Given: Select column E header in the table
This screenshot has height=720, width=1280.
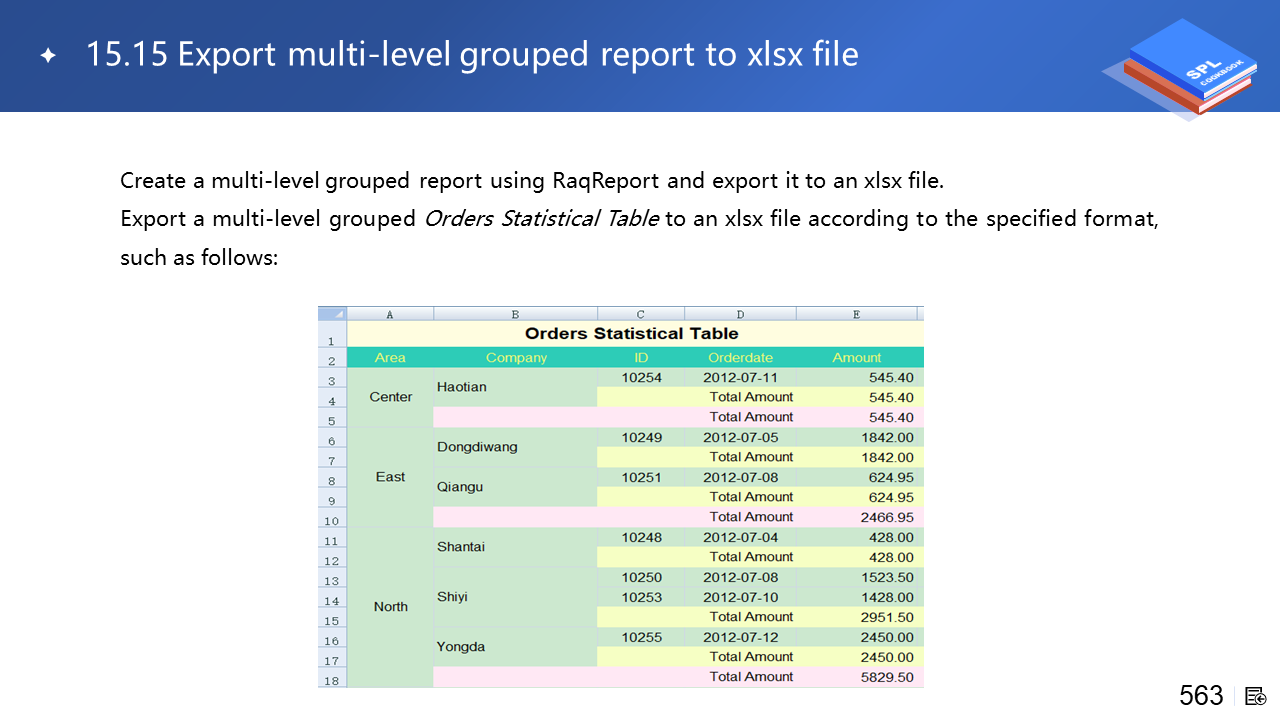Looking at the screenshot, I should [x=857, y=314].
